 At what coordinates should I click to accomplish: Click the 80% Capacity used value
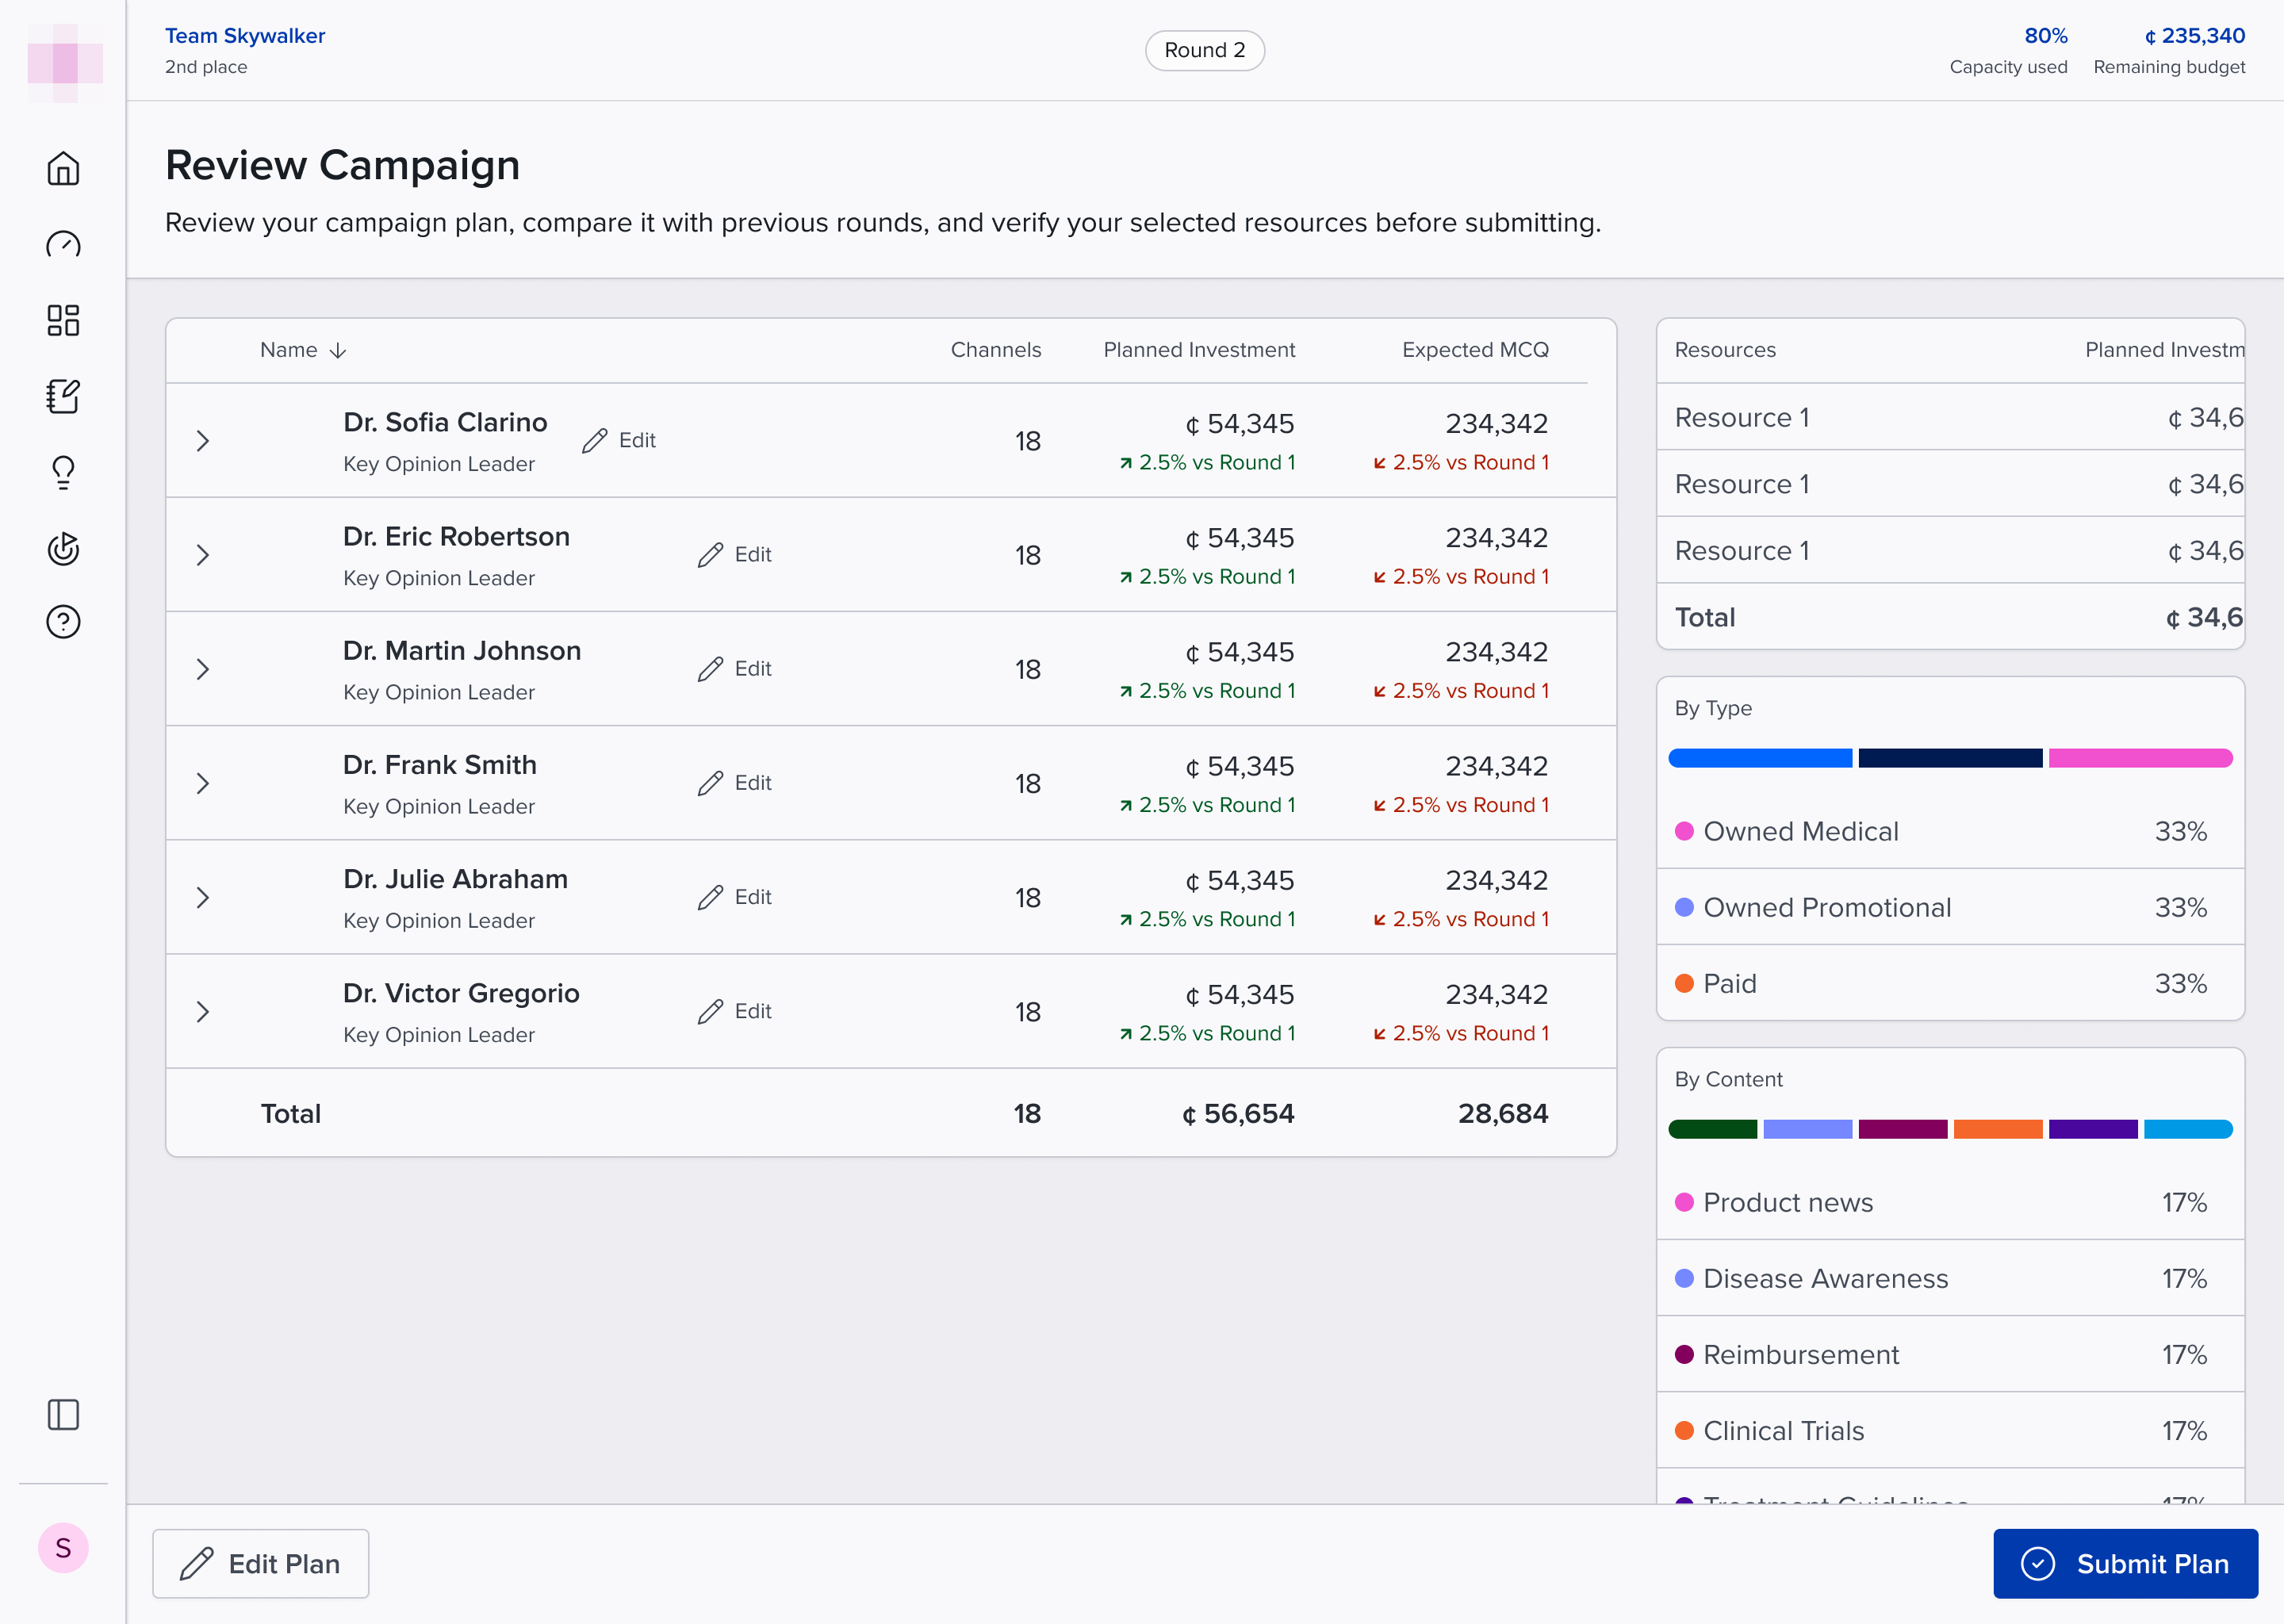coord(2045,36)
